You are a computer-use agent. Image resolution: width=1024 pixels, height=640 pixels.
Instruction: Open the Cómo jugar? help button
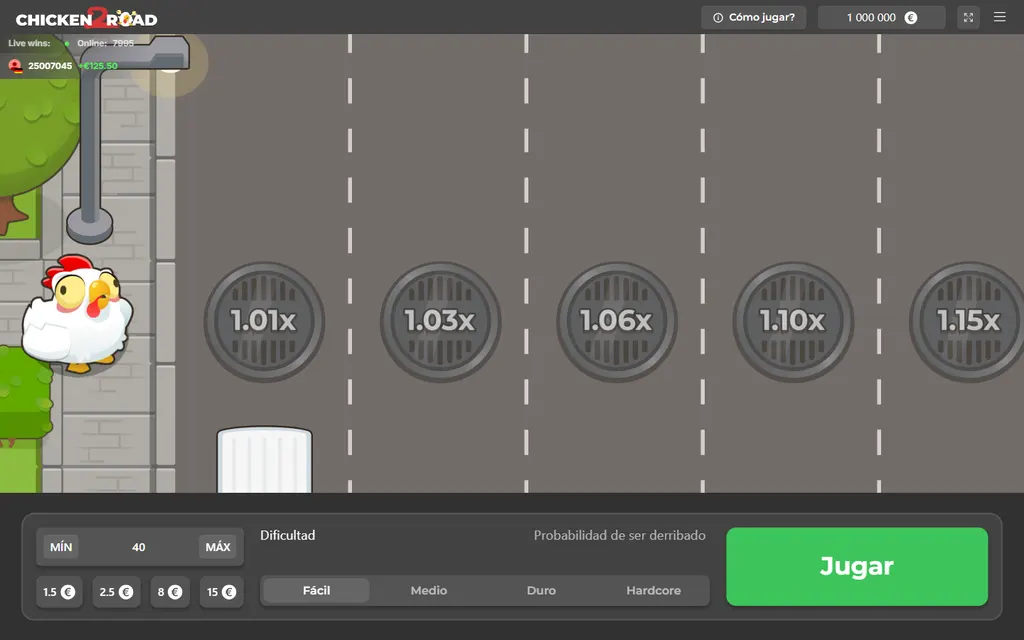[x=754, y=18]
